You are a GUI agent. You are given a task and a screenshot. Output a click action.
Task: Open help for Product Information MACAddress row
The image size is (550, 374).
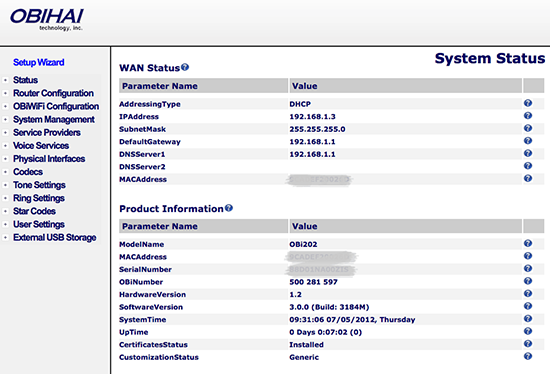[x=528, y=256]
